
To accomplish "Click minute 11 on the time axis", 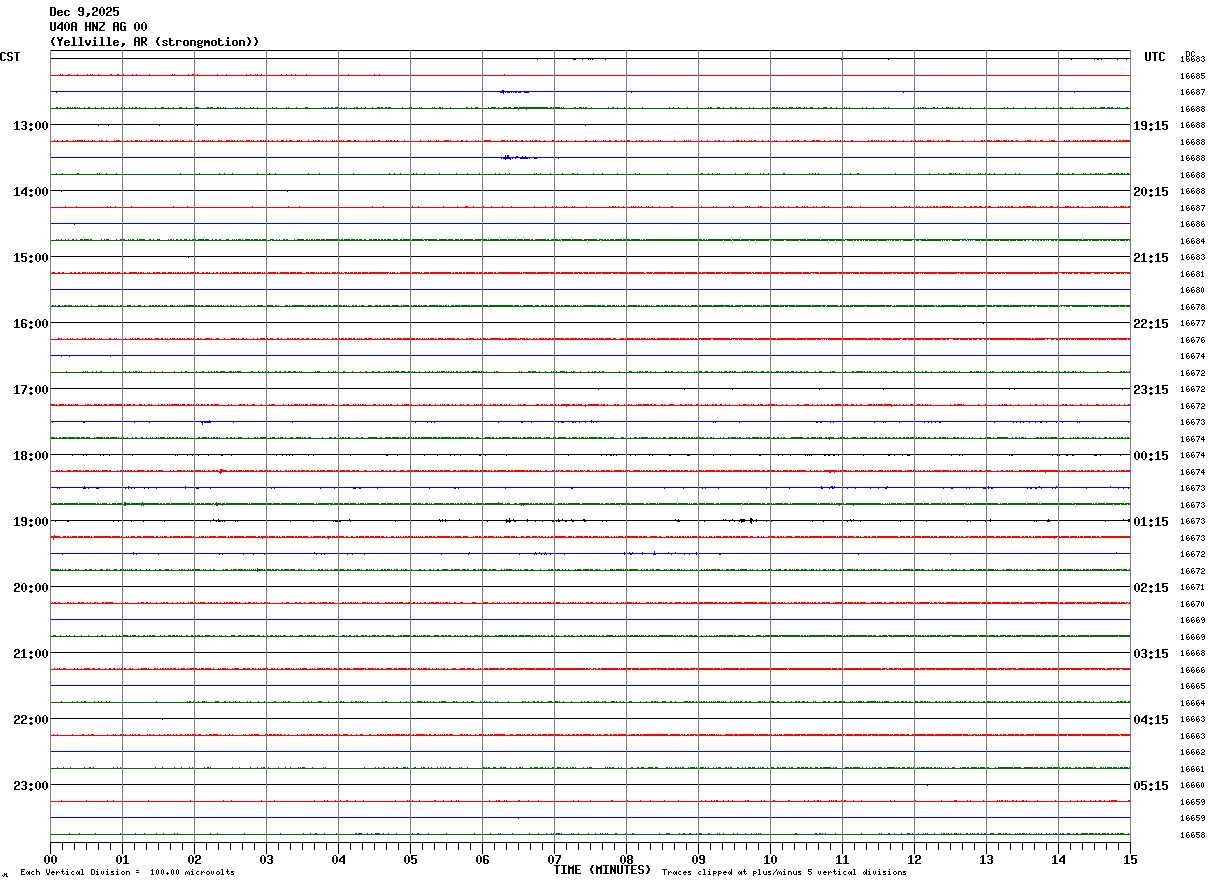I will tap(842, 859).
